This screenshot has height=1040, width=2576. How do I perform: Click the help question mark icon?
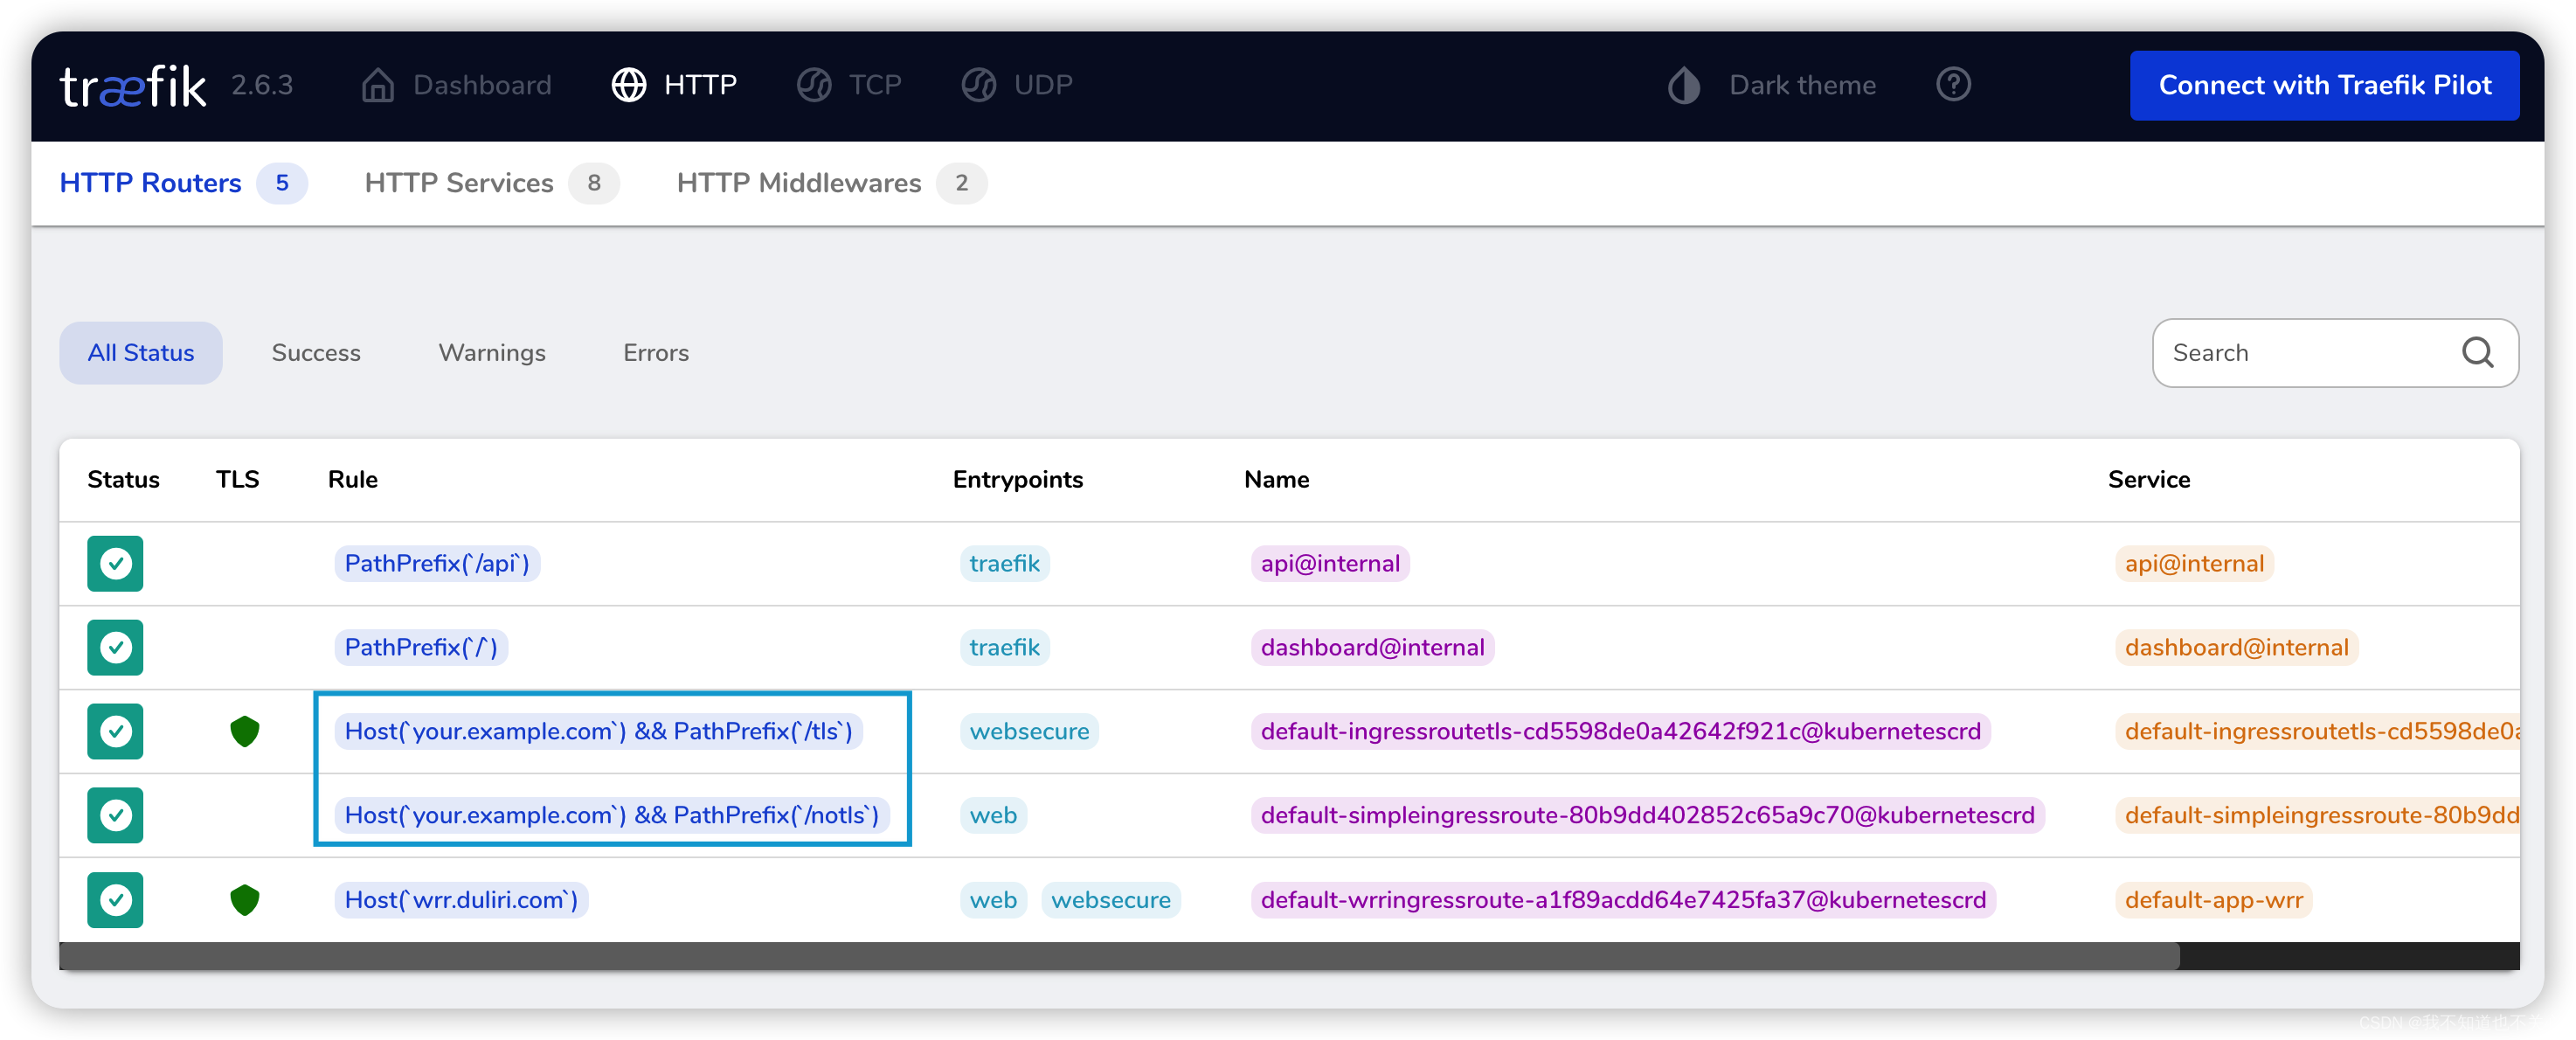(1952, 85)
